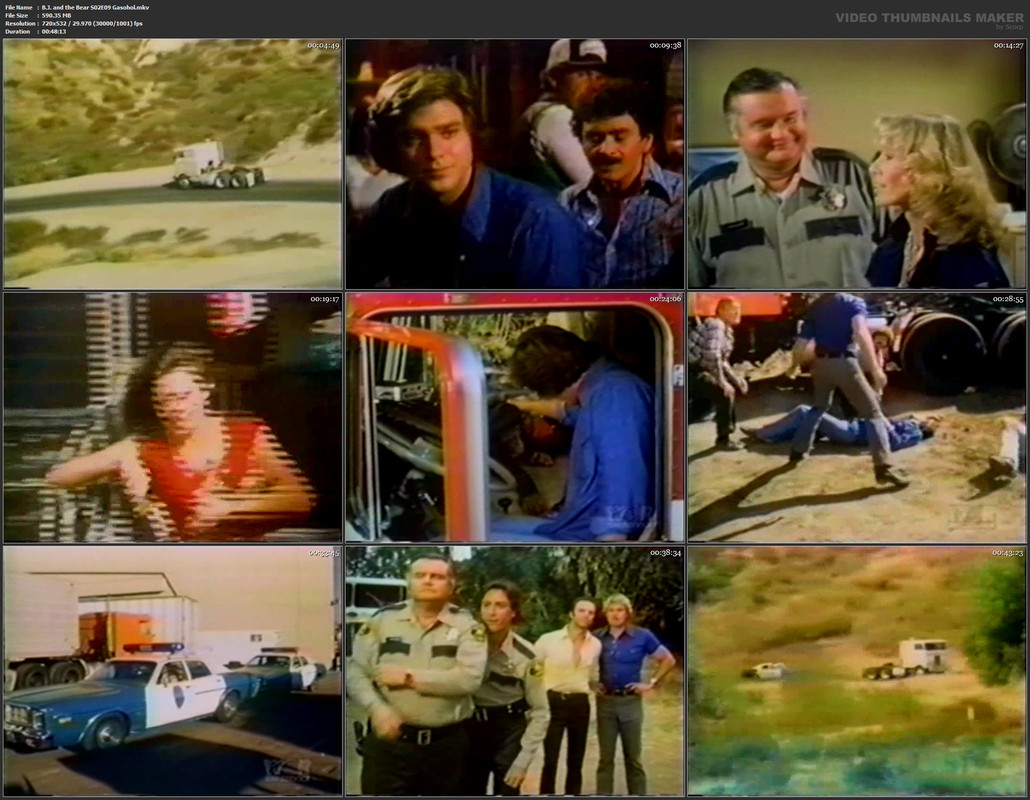Select the duration value '00:48:13'
Screen dimensions: 1030x800
[54, 31]
